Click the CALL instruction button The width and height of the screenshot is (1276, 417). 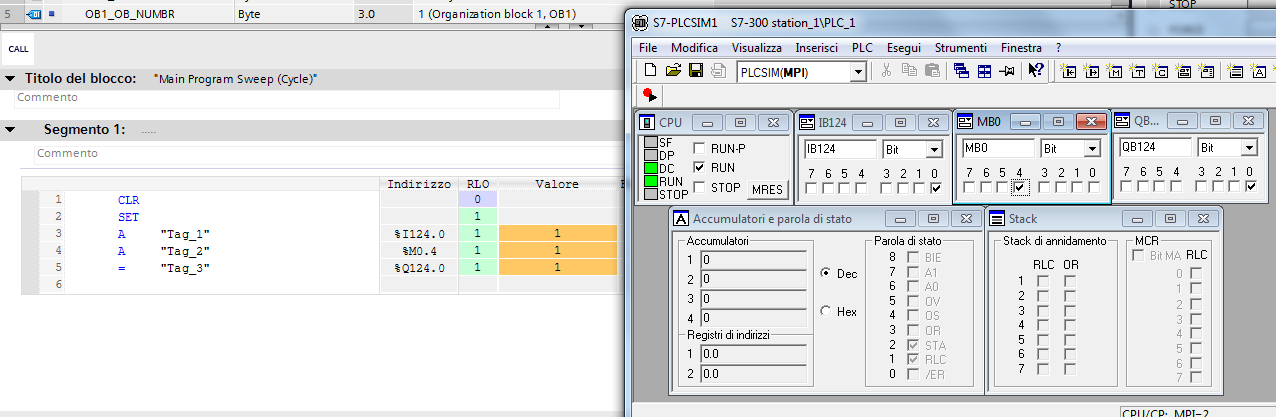[x=18, y=48]
